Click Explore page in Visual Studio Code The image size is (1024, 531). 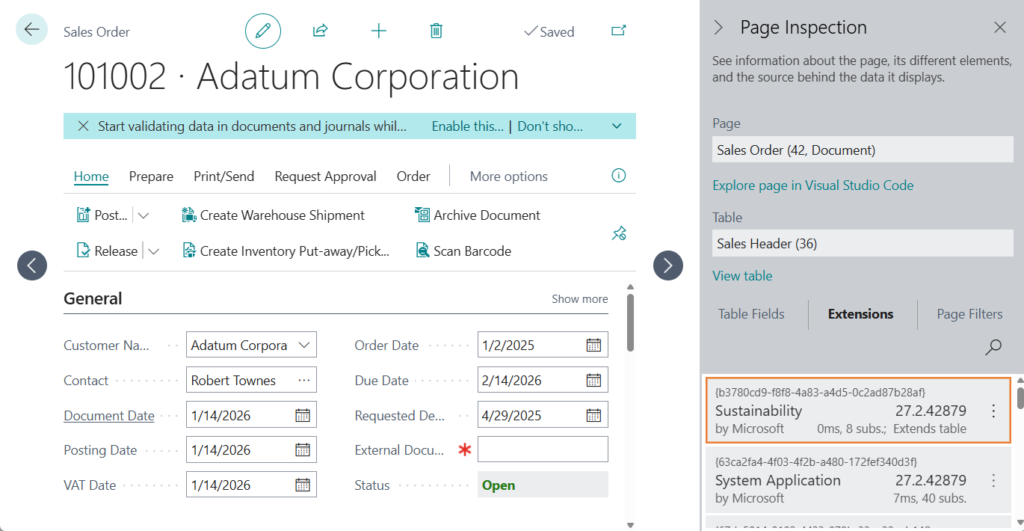(812, 185)
